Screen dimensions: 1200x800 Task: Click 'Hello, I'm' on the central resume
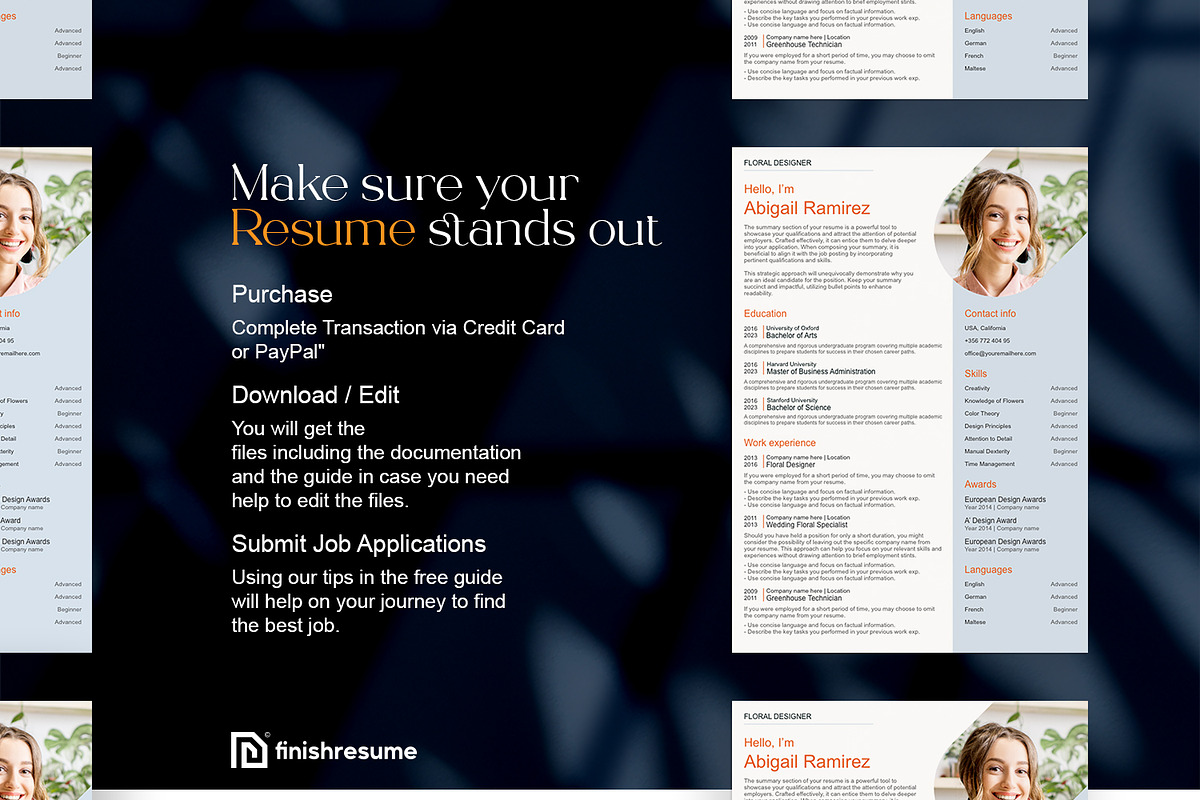[769, 189]
